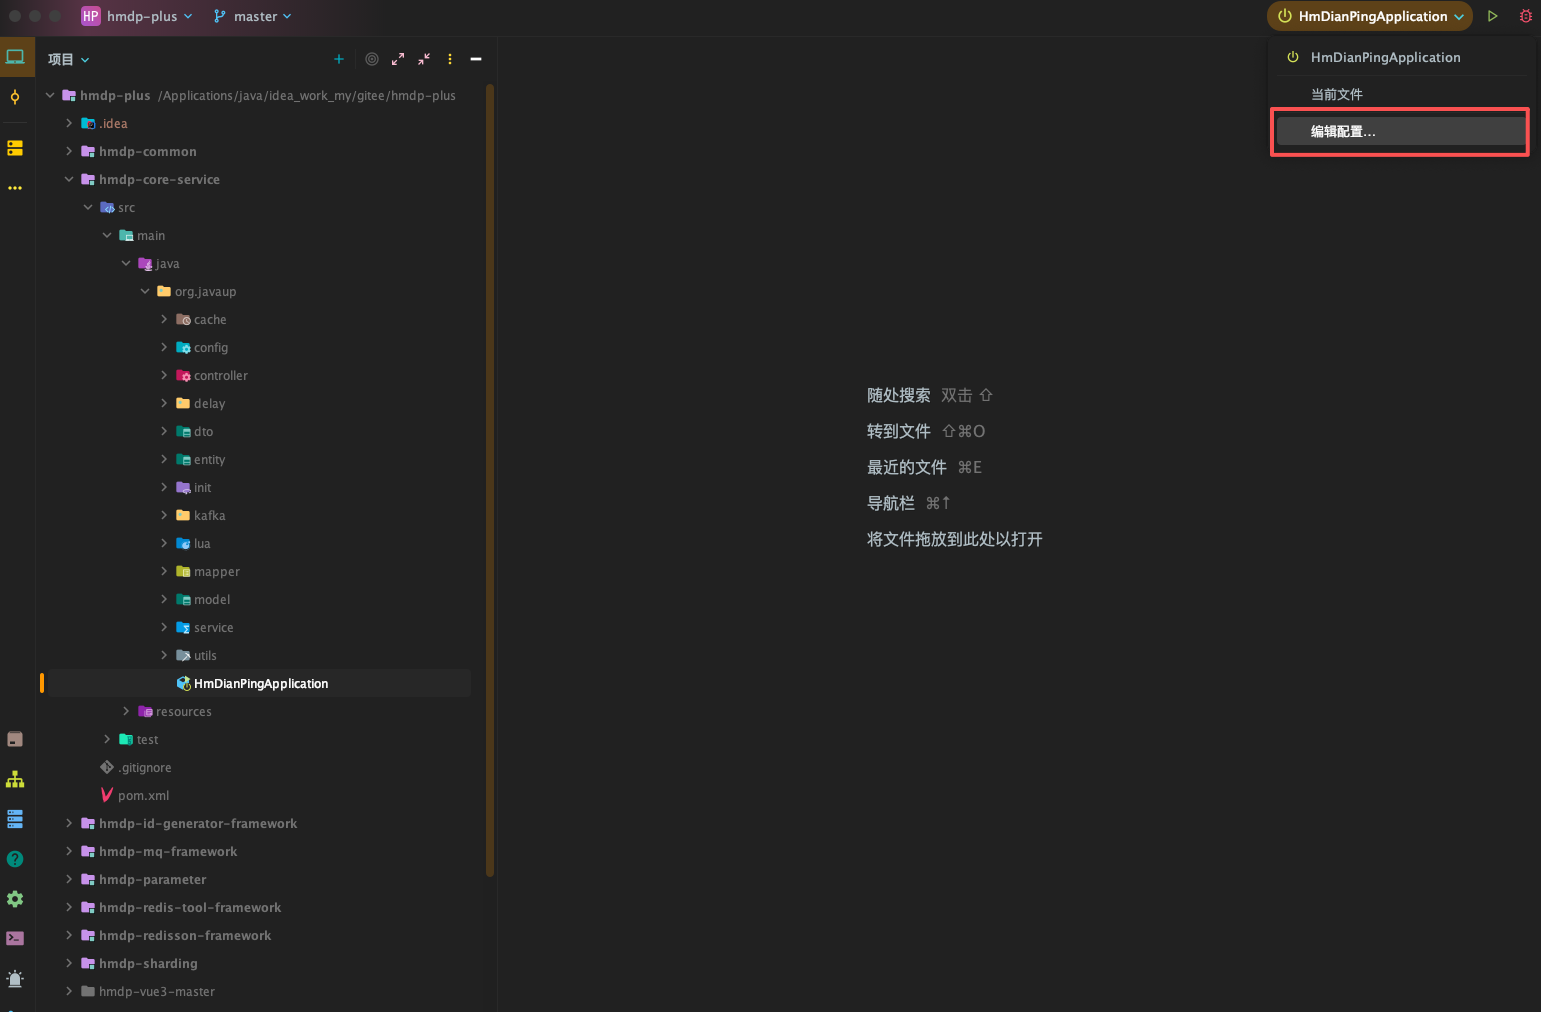This screenshot has height=1012, width=1541.
Task: Open the hmdp-plus project dropdown
Action: point(138,16)
